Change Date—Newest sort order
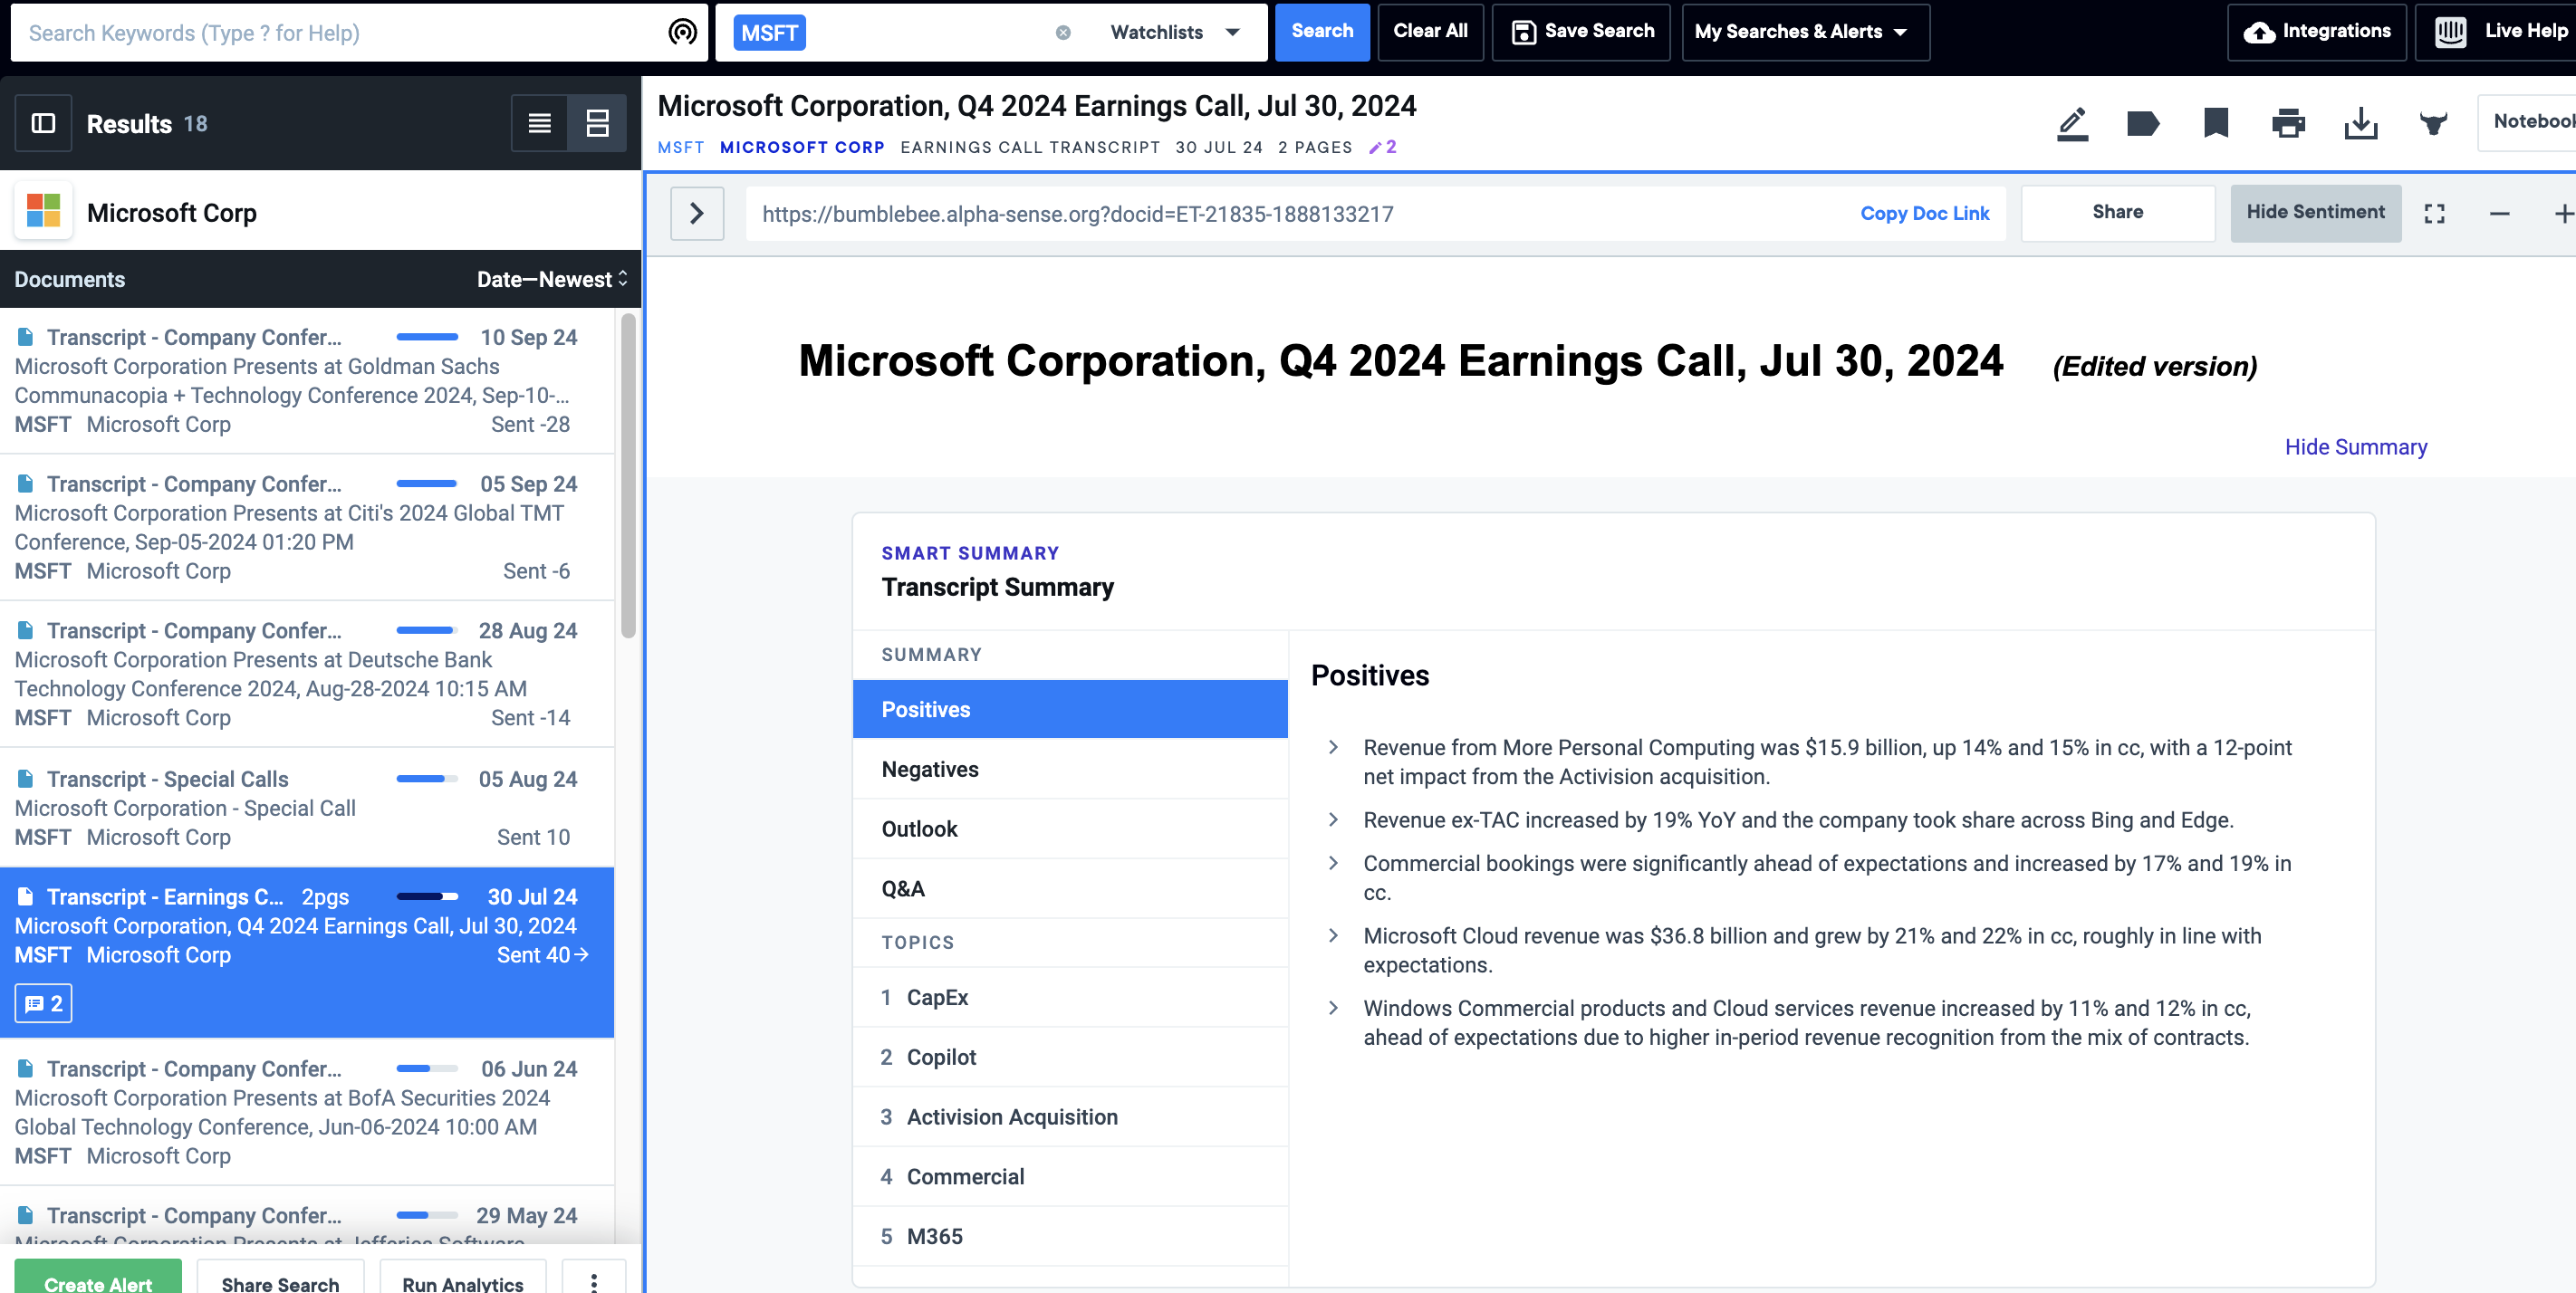Image resolution: width=2576 pixels, height=1293 pixels. pos(552,279)
